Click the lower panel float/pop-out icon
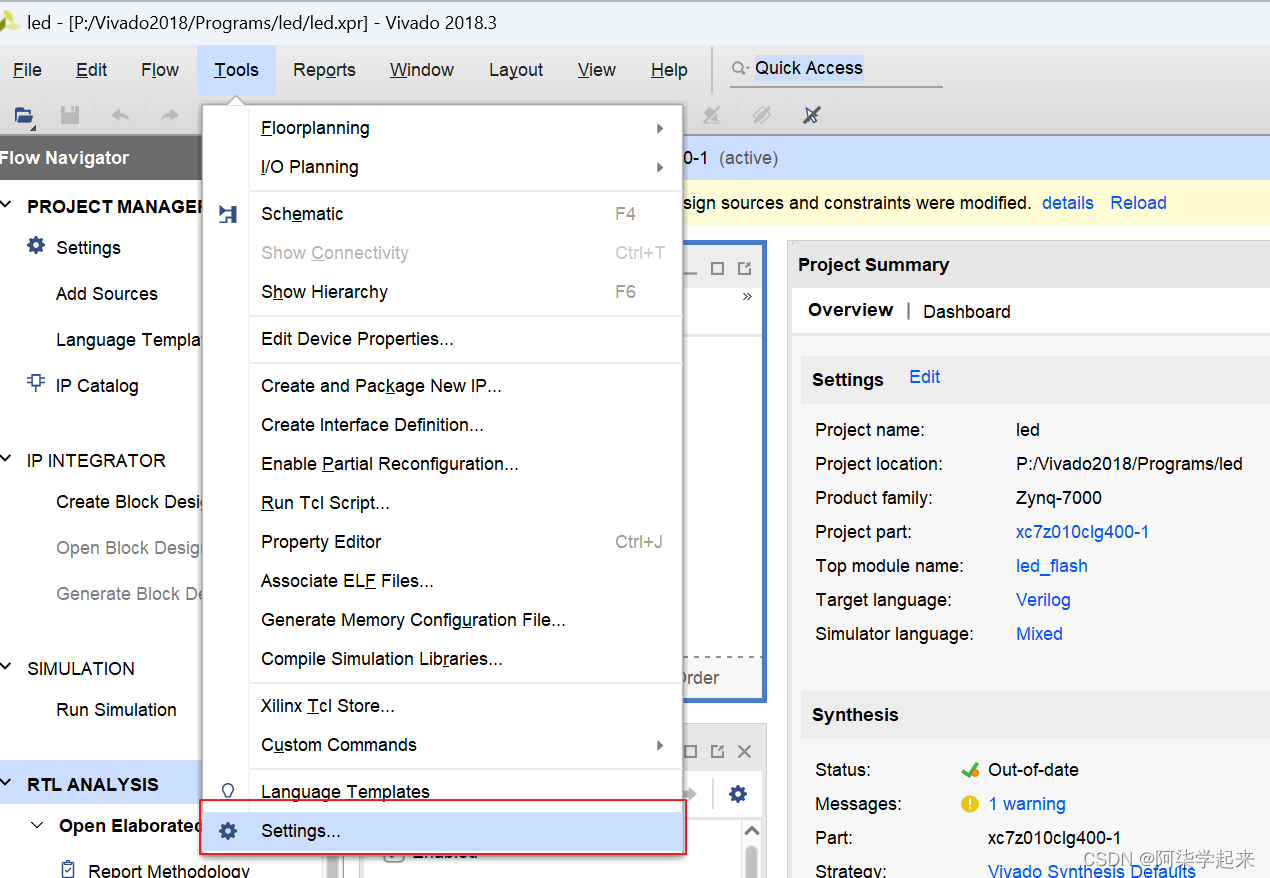The height and width of the screenshot is (878, 1270). click(717, 751)
